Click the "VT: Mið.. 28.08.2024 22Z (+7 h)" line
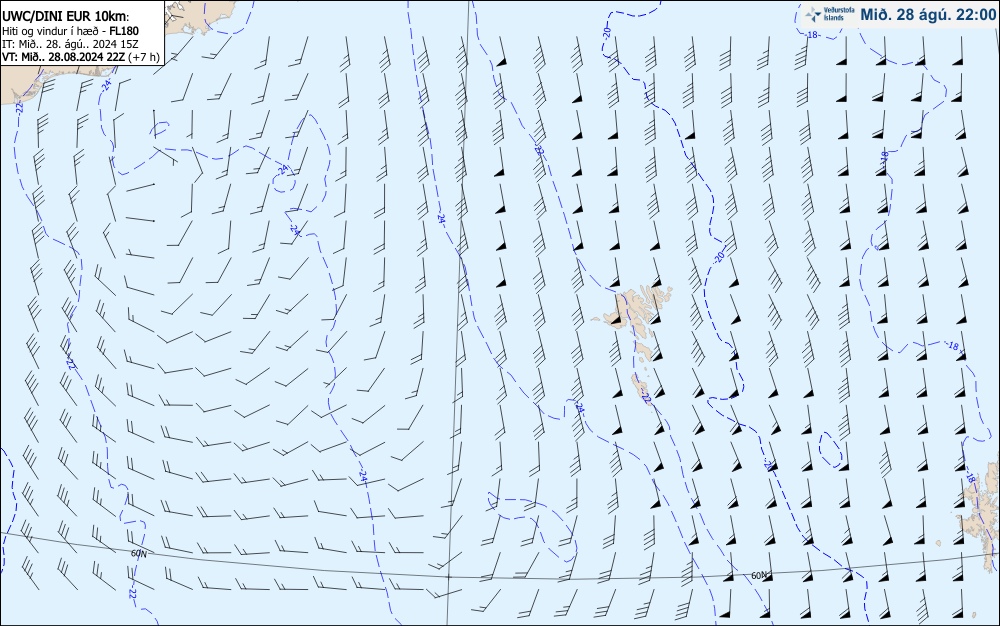The height and width of the screenshot is (626, 1000). tap(81, 57)
